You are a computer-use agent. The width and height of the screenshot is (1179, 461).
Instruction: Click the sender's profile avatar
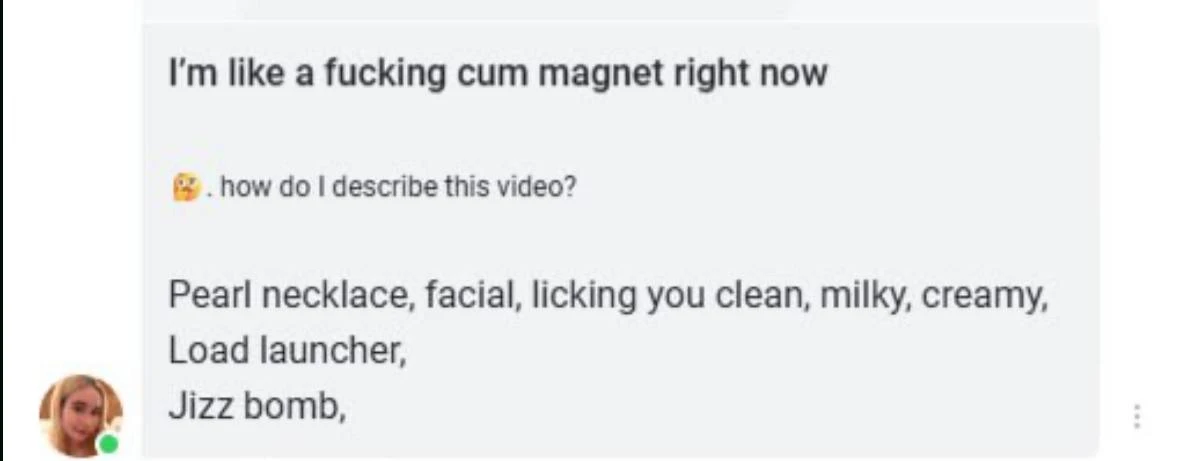[x=80, y=415]
